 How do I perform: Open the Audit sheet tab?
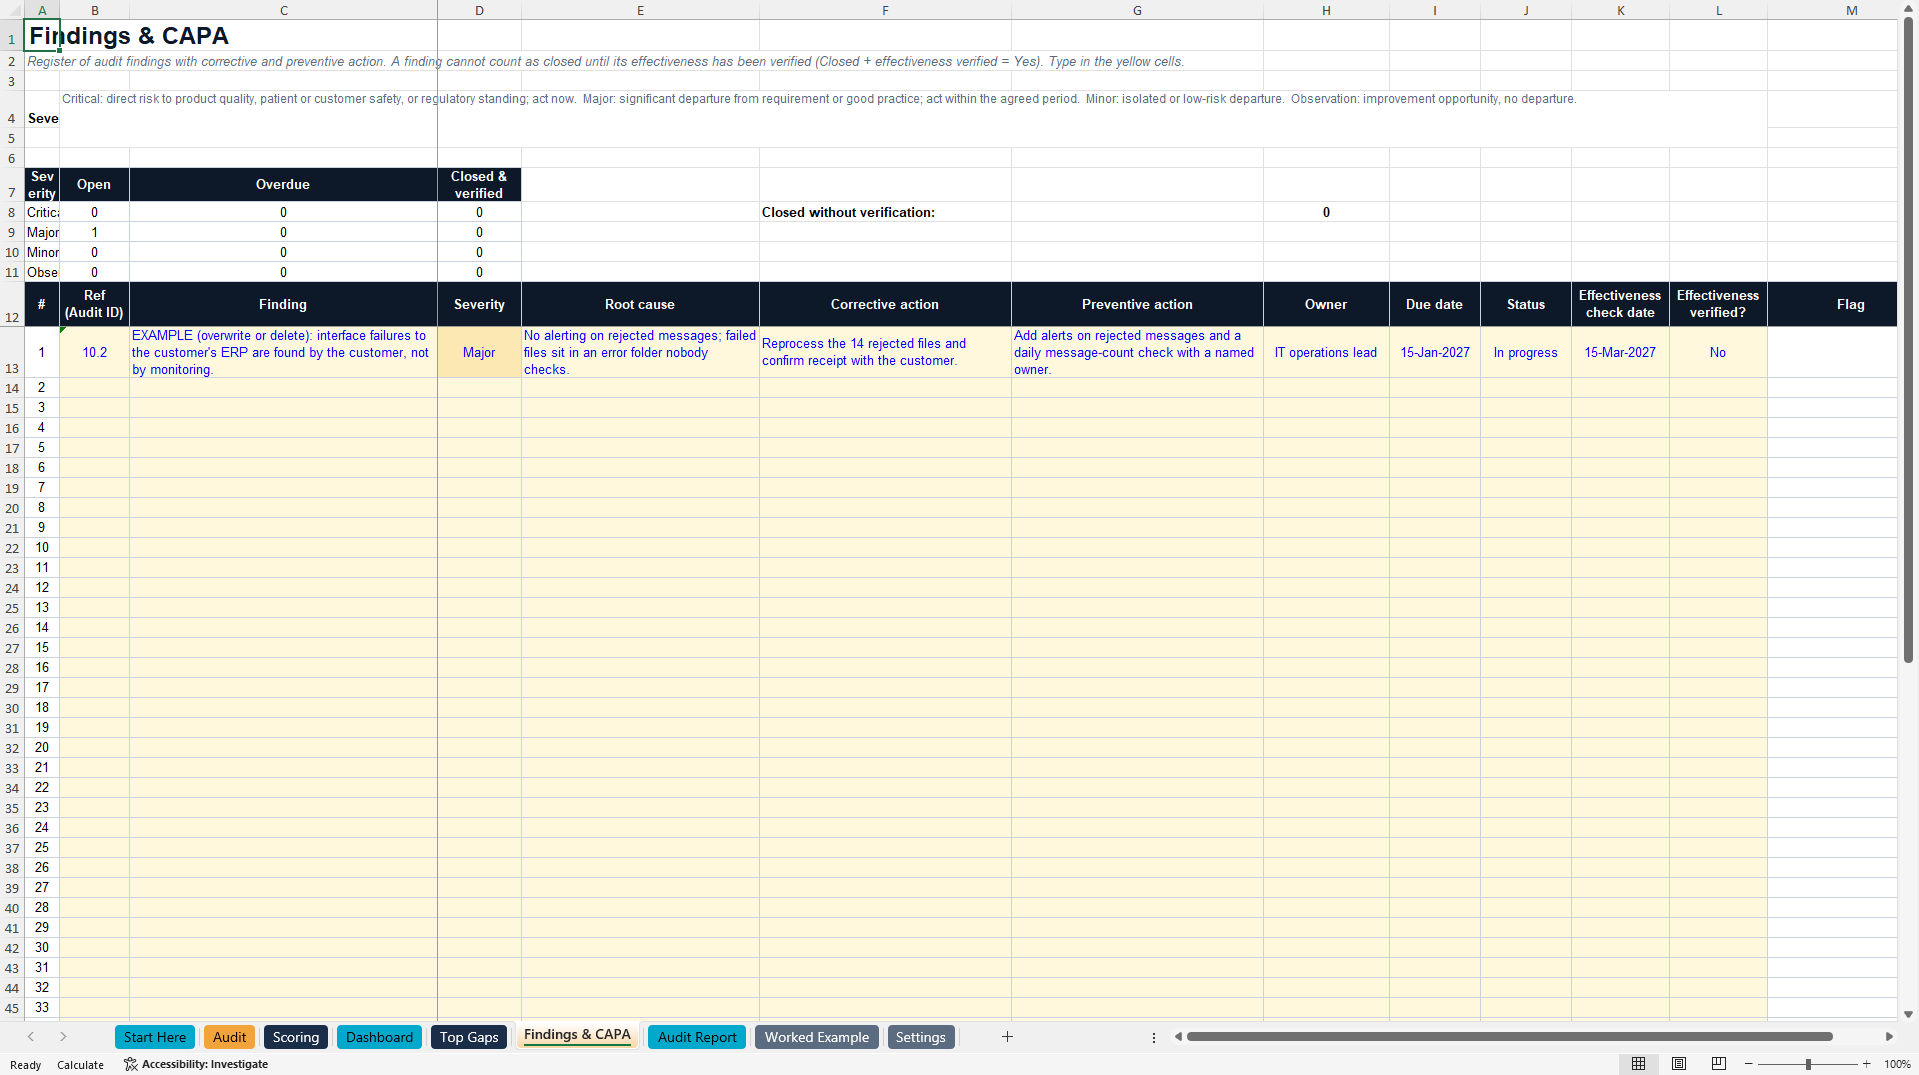pos(229,1037)
